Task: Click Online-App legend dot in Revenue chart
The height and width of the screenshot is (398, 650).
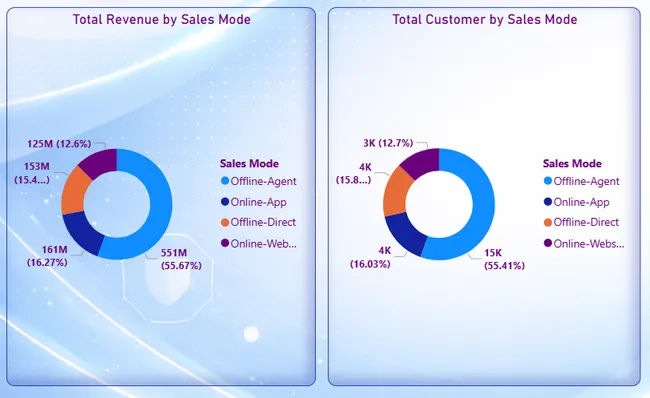Action: click(x=225, y=202)
